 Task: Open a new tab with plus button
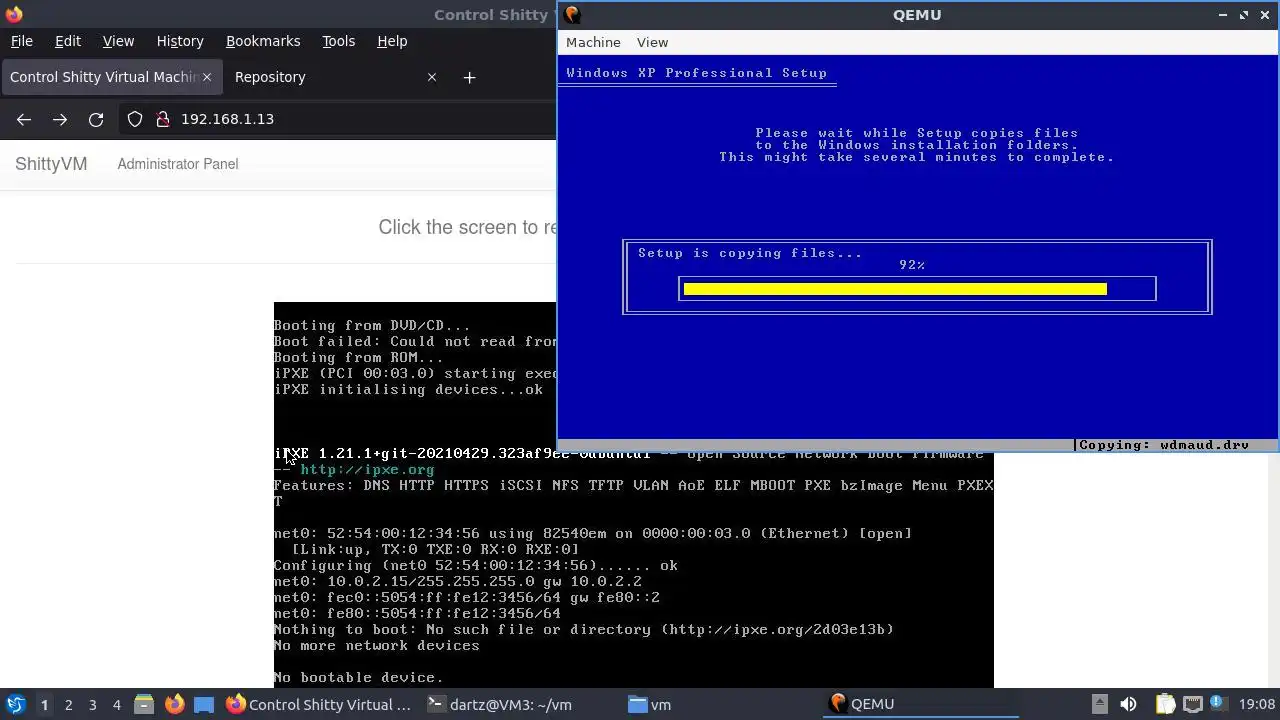pos(469,77)
